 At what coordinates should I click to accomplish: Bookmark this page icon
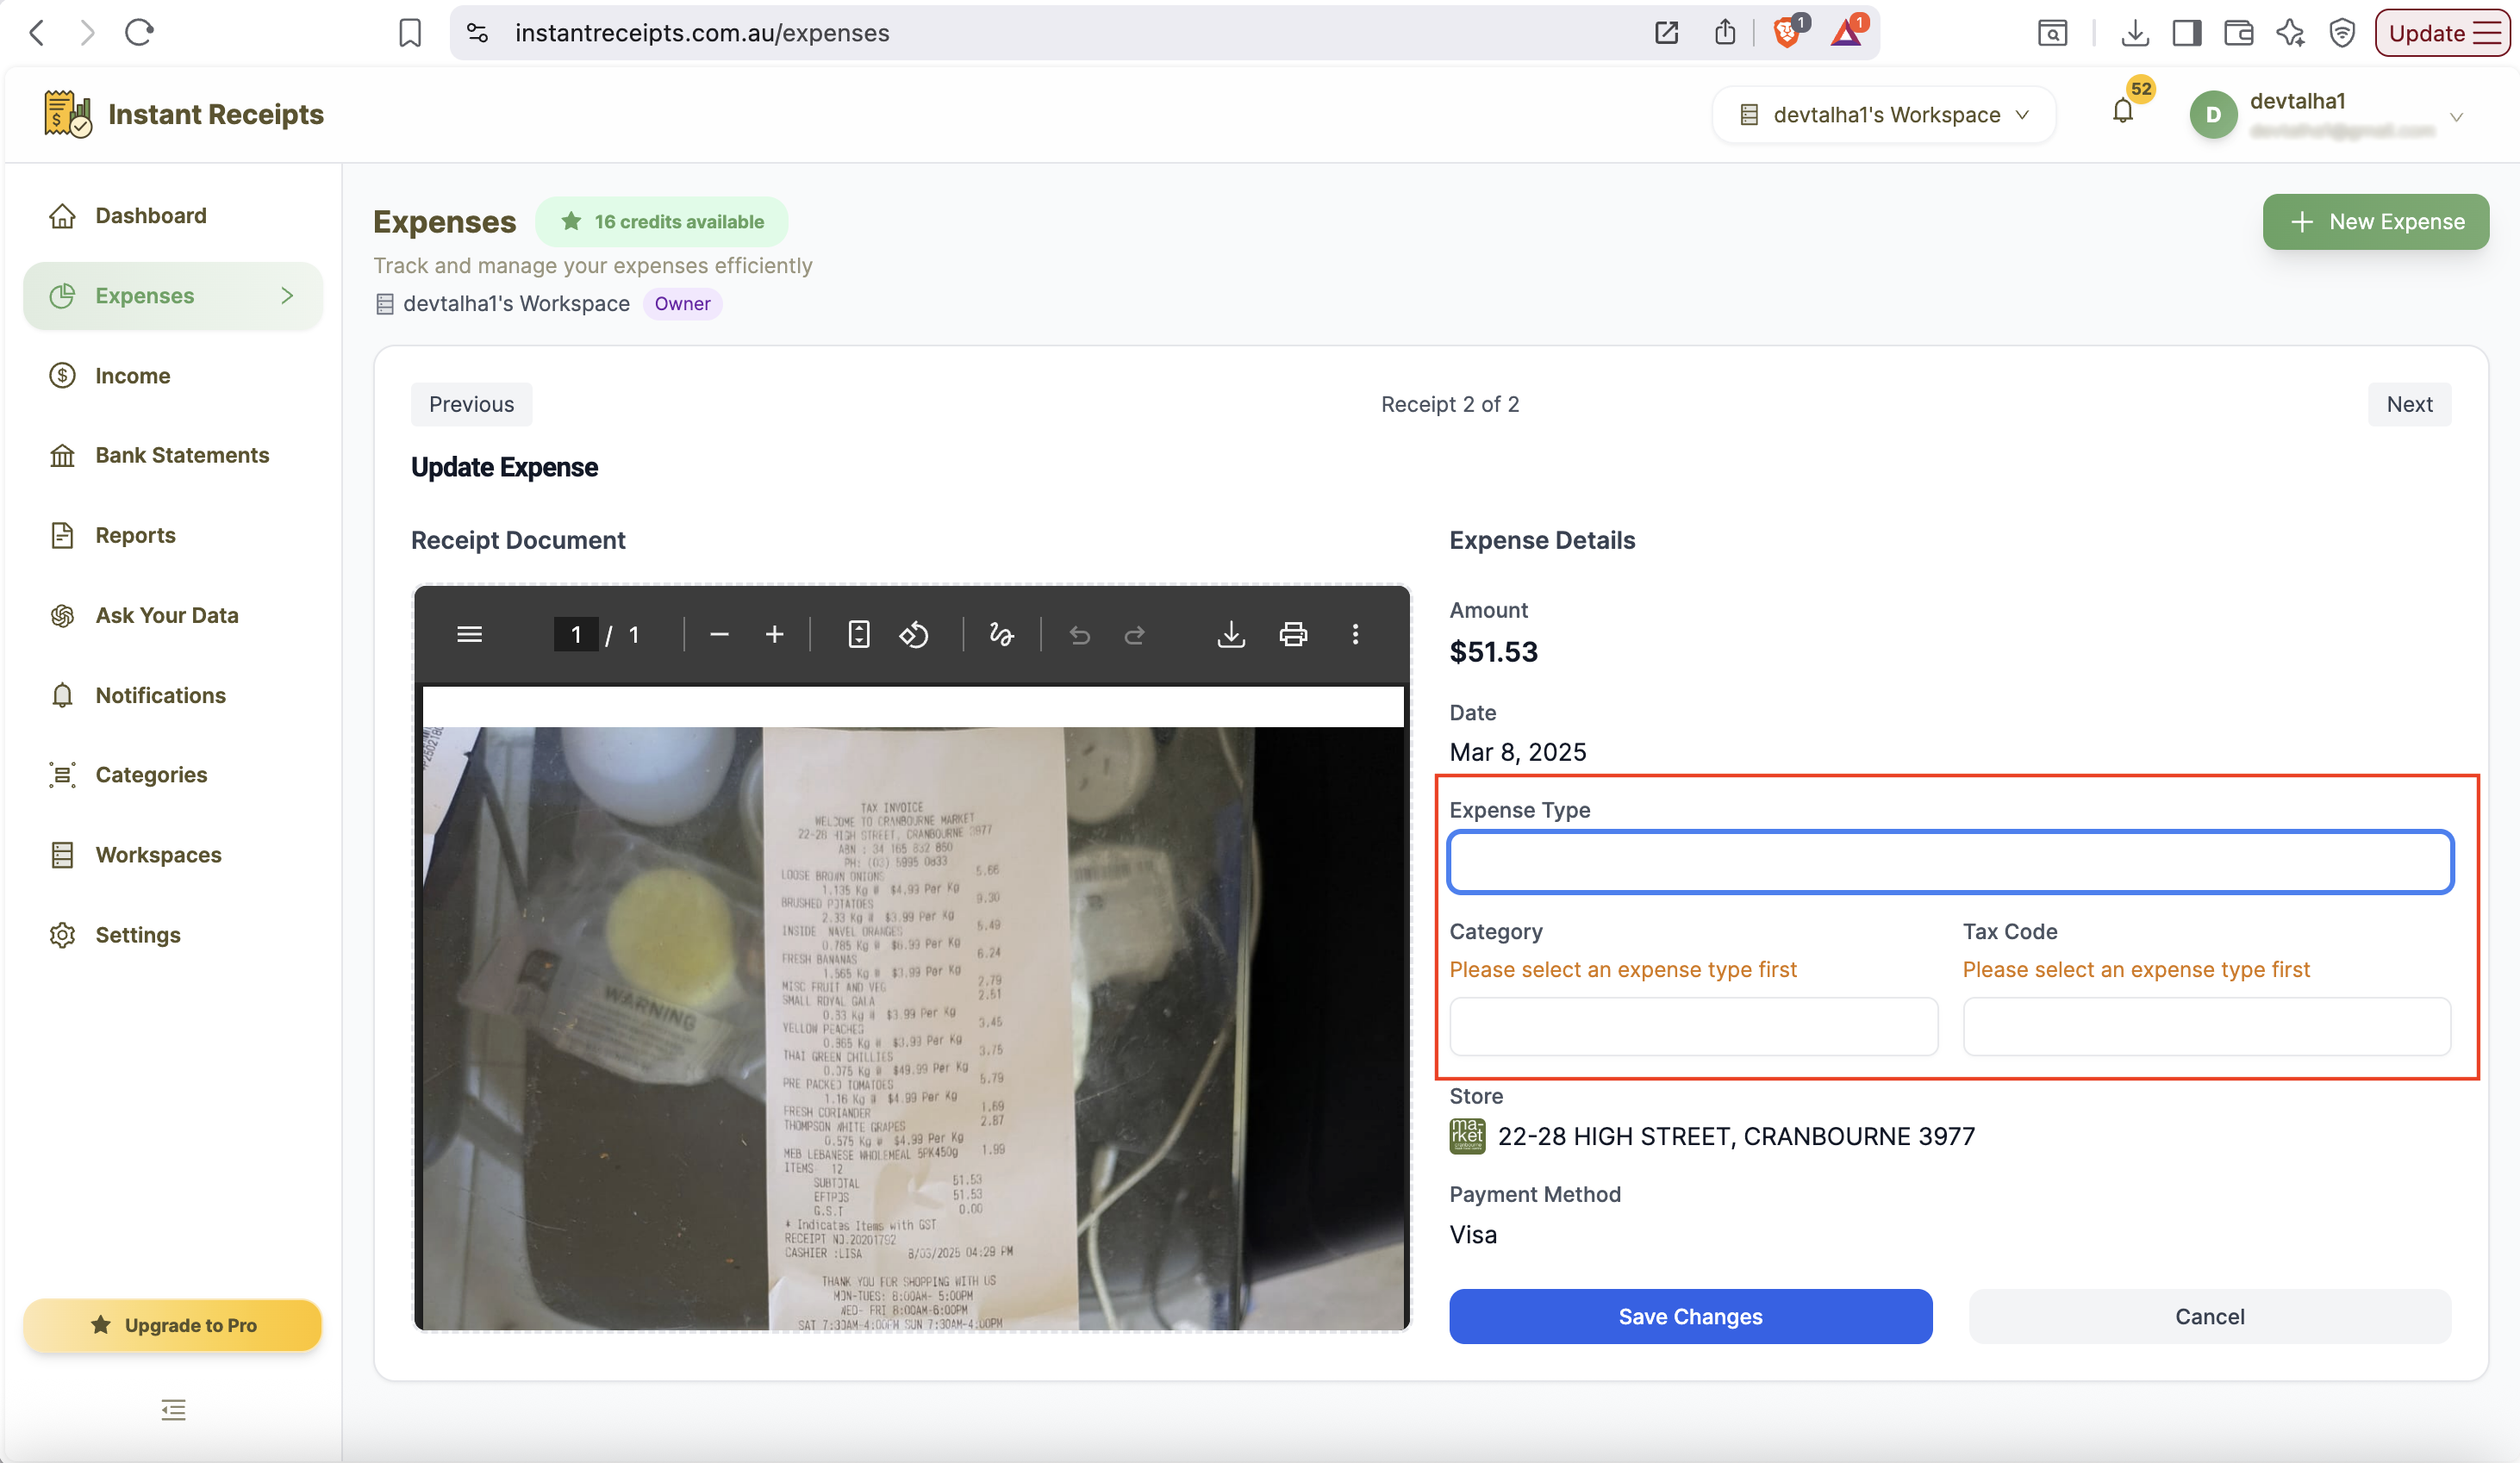(x=410, y=33)
